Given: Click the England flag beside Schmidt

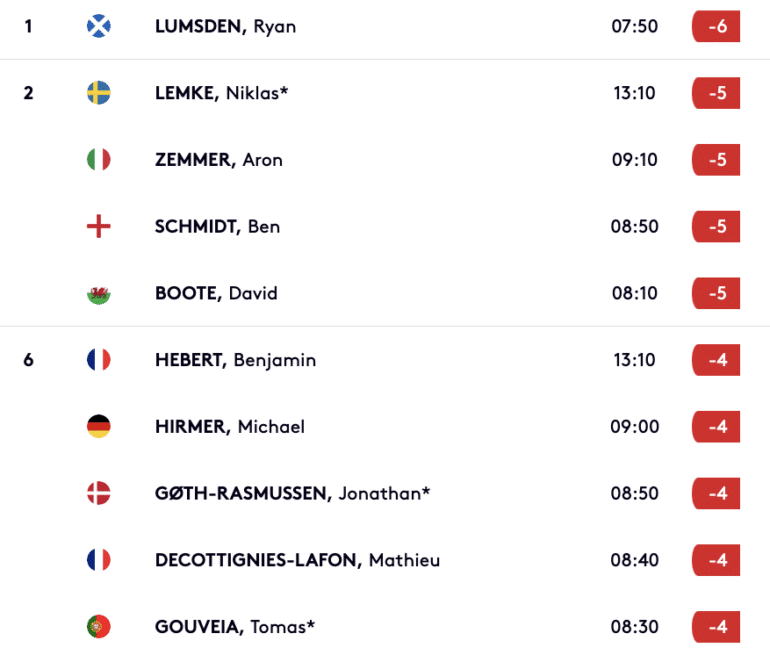Looking at the screenshot, I should pyautogui.click(x=99, y=226).
